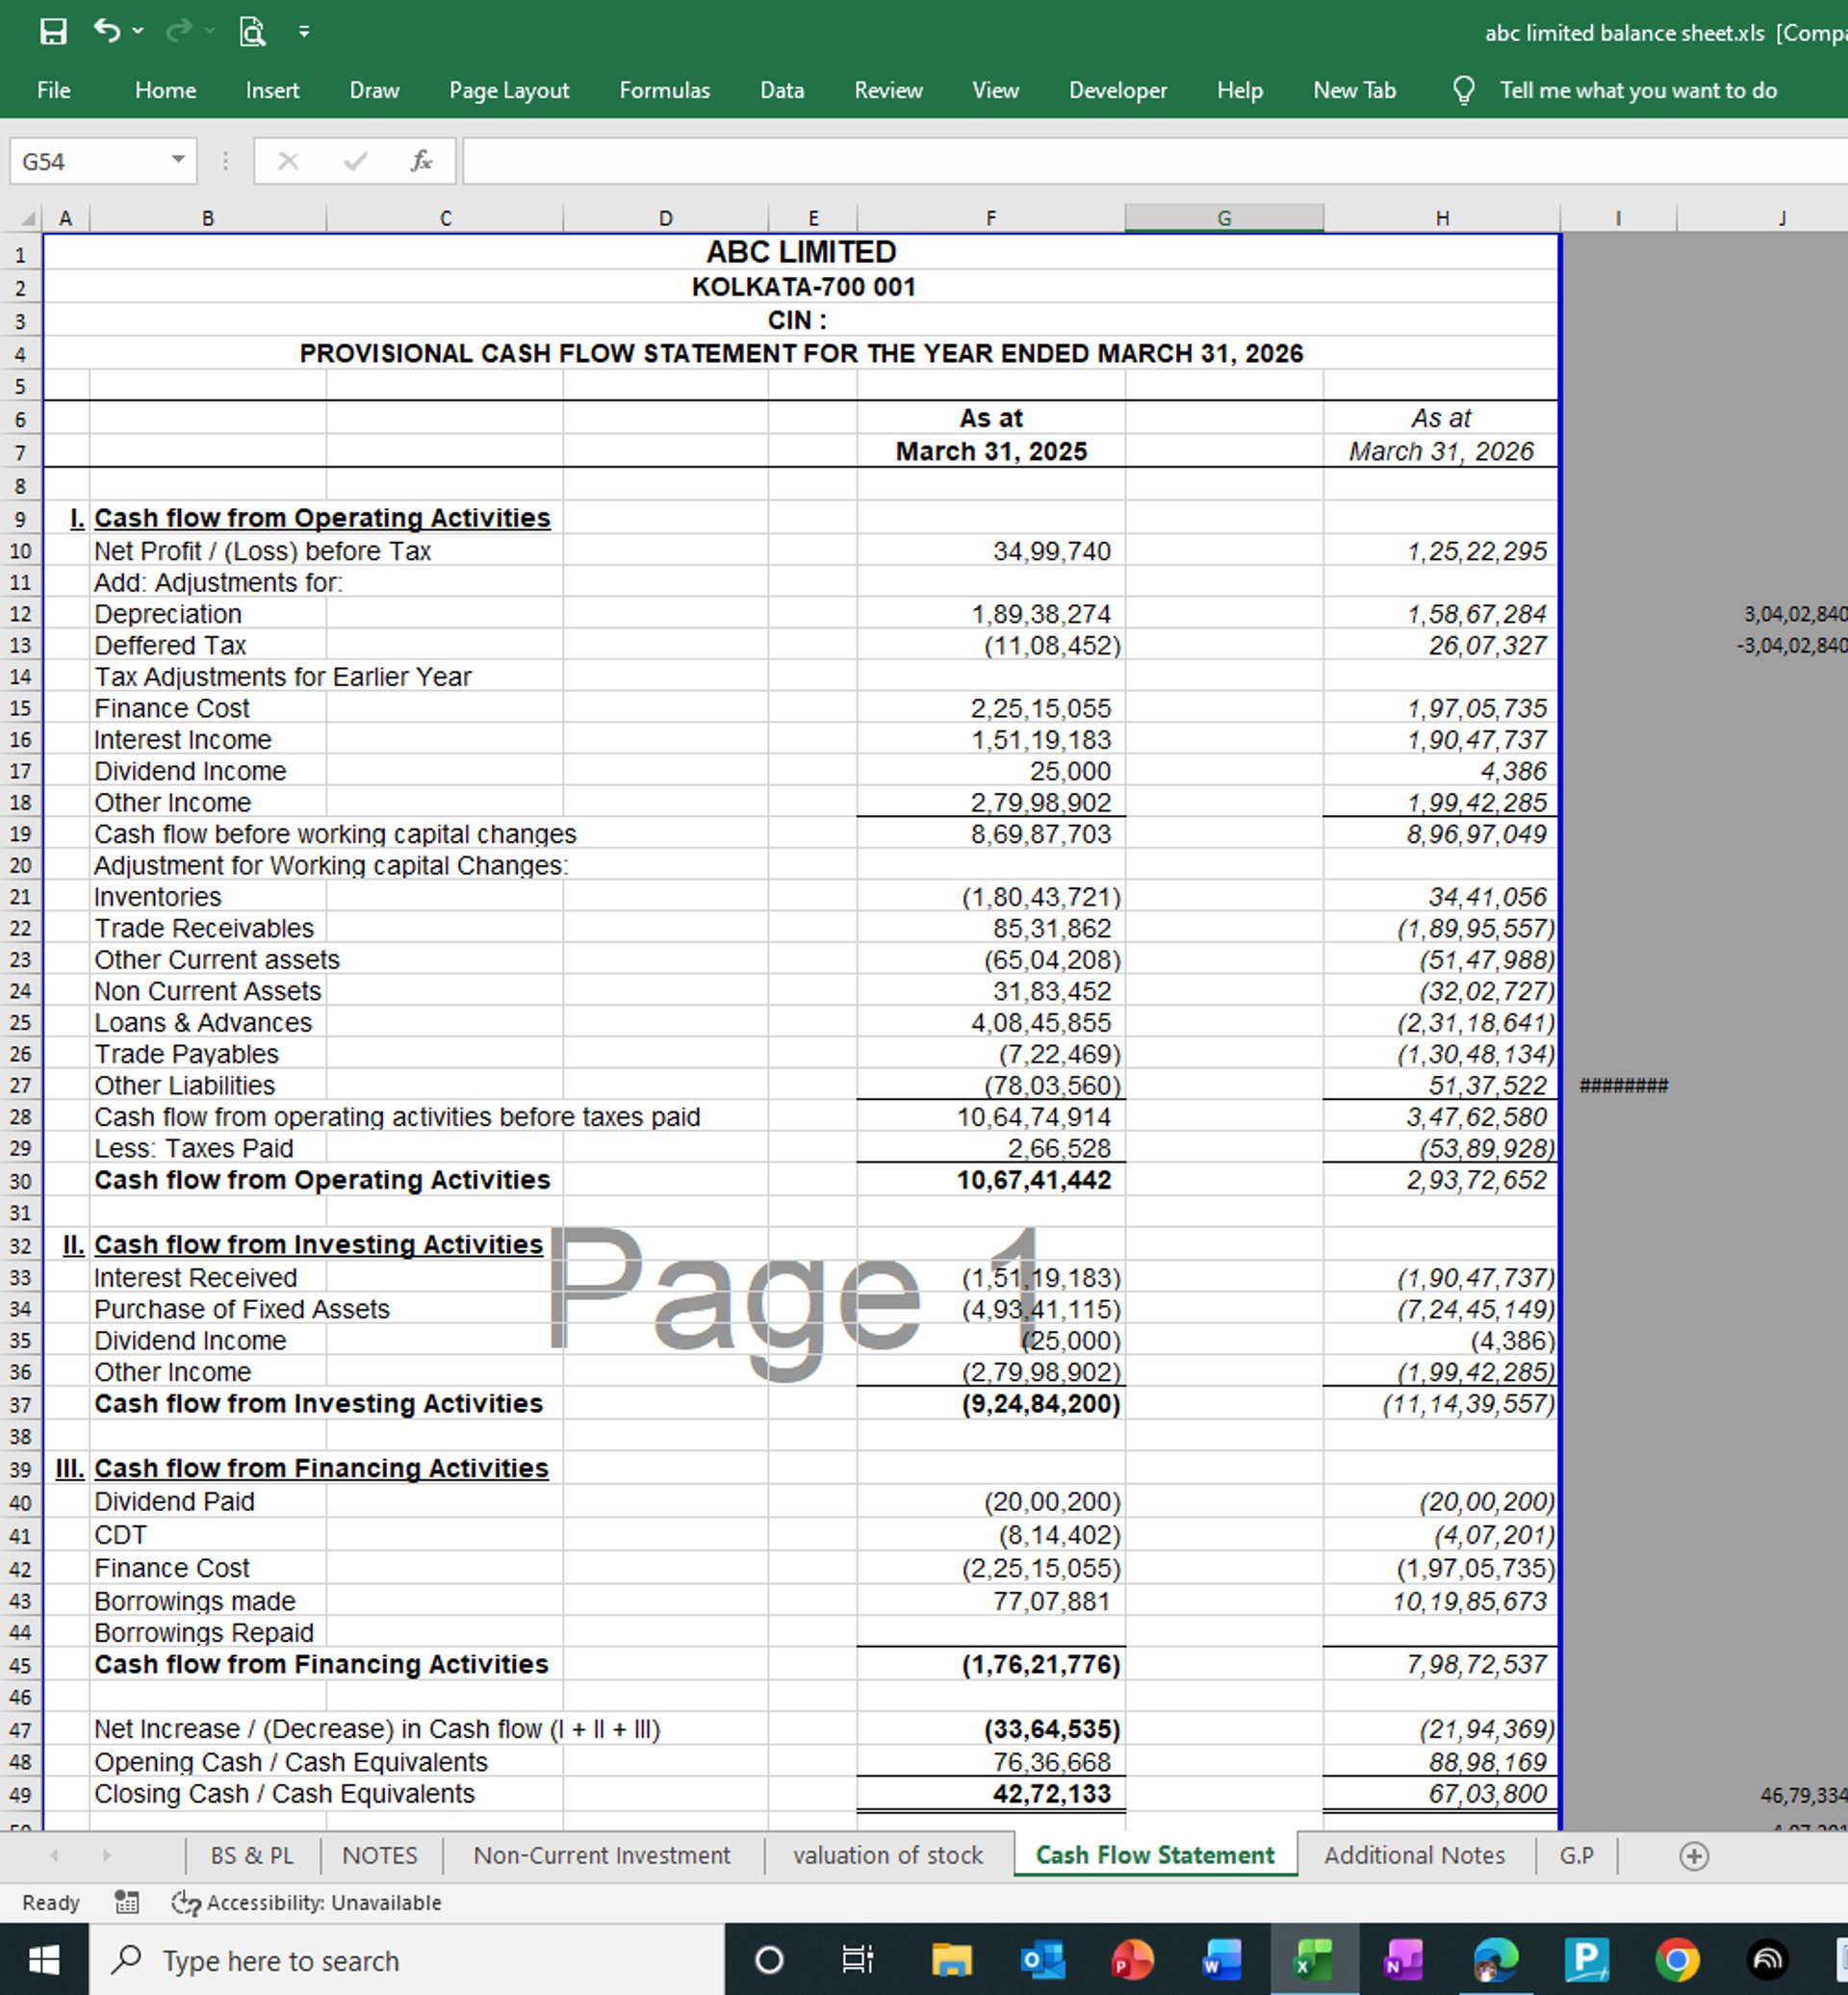Open the Undo history dropdown arrow
Viewport: 1848px width, 1995px height.
138,31
